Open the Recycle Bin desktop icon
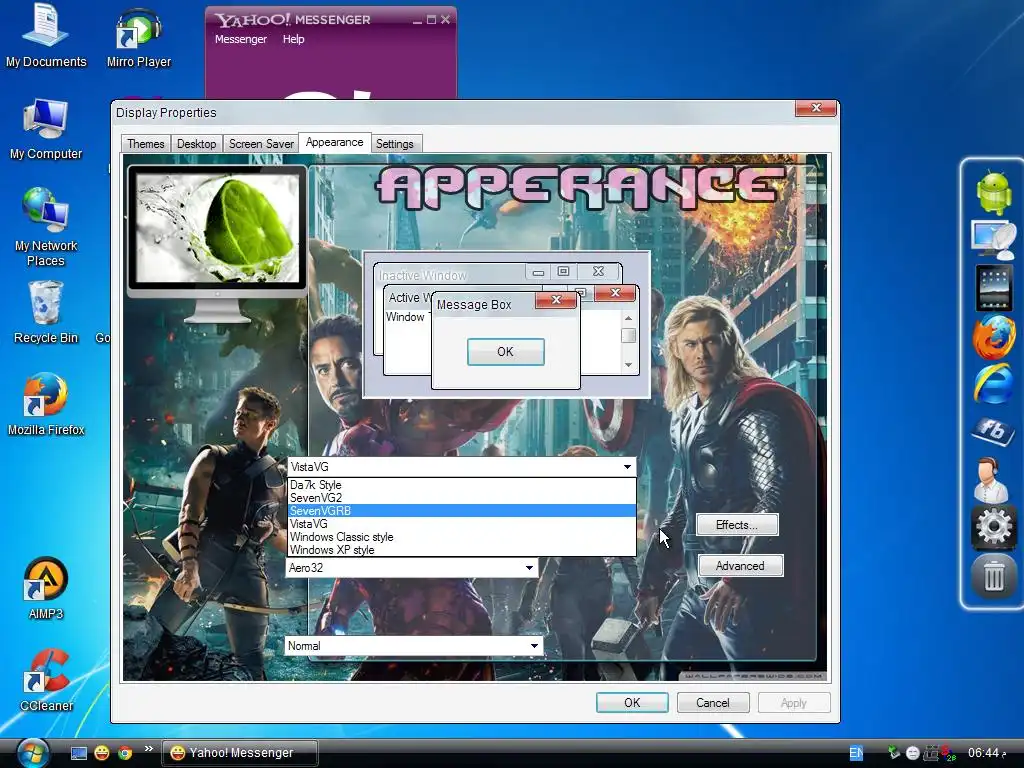The width and height of the screenshot is (1024, 768). pyautogui.click(x=45, y=312)
